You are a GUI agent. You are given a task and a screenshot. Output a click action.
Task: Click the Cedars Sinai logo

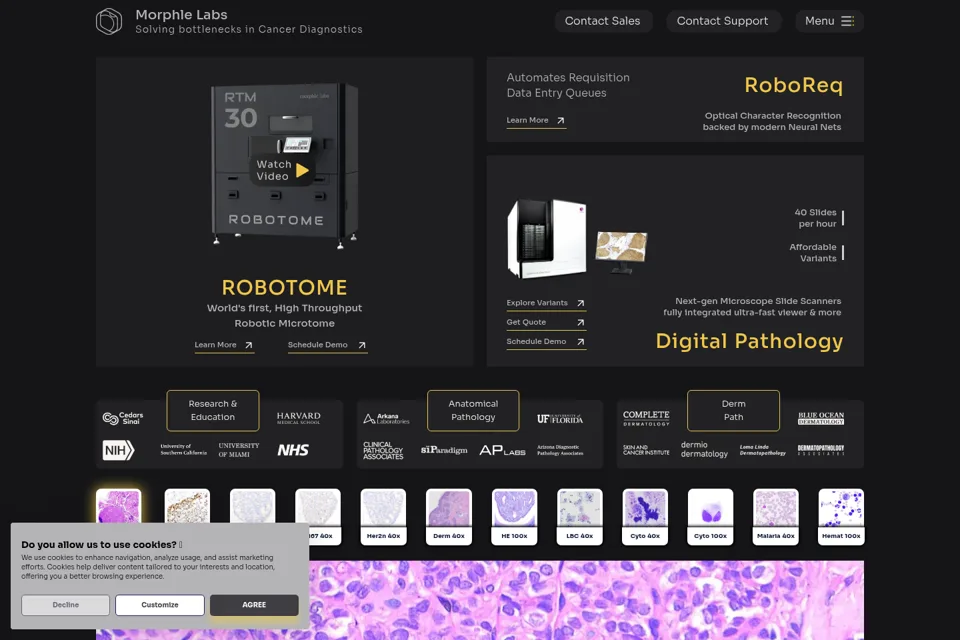pyautogui.click(x=123, y=418)
